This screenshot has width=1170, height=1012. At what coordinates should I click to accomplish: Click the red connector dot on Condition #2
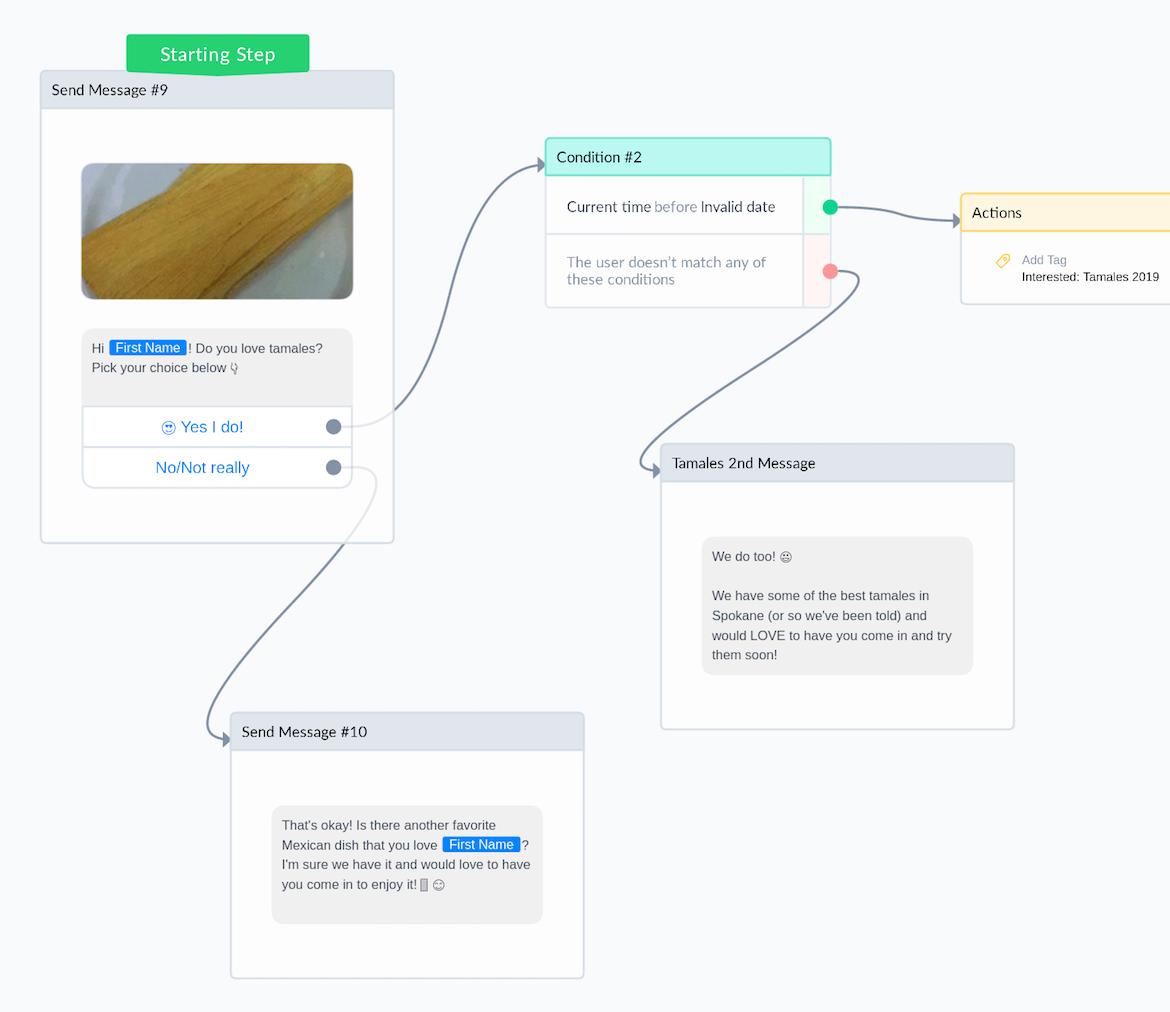830,271
